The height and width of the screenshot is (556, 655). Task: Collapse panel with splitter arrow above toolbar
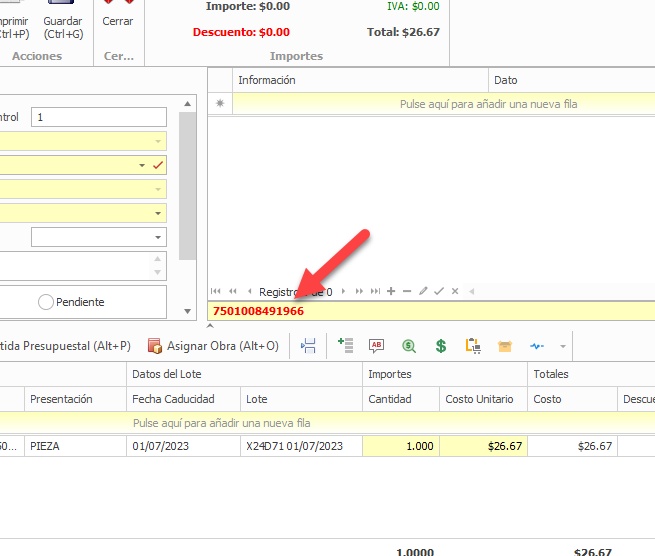210,325
